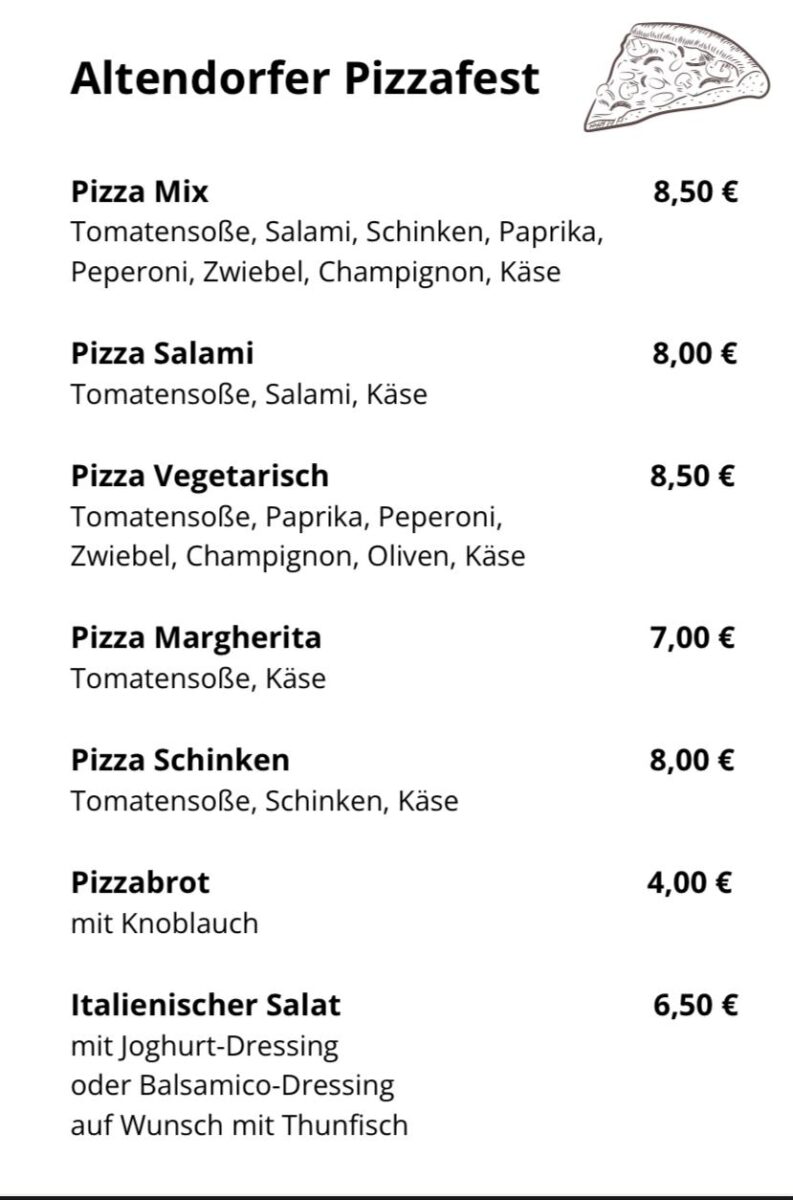
Task: Select the Pizza Margherita title
Action: point(196,637)
